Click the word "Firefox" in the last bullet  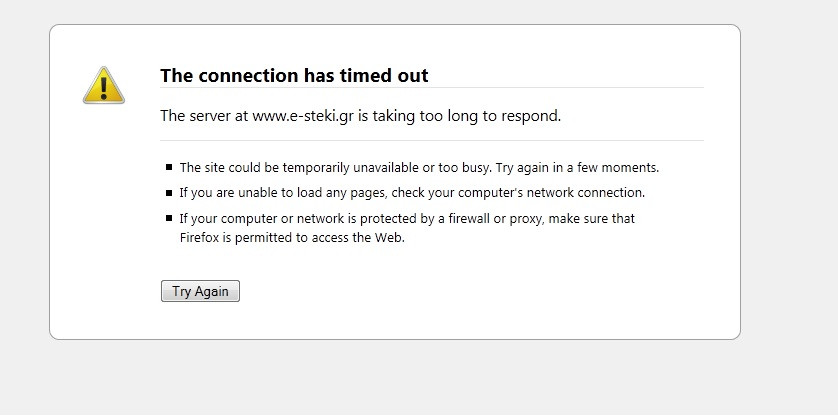click(199, 238)
